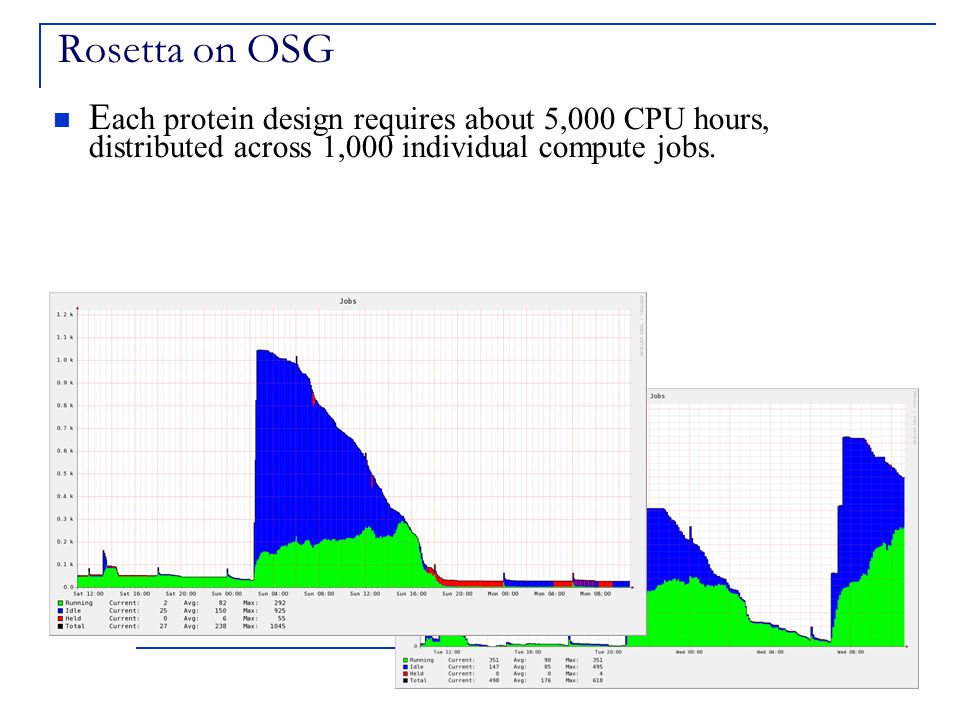Click the 'Tue 12:00' x-axis label in the rear chart
The height and width of the screenshot is (720, 960).
coord(447,652)
